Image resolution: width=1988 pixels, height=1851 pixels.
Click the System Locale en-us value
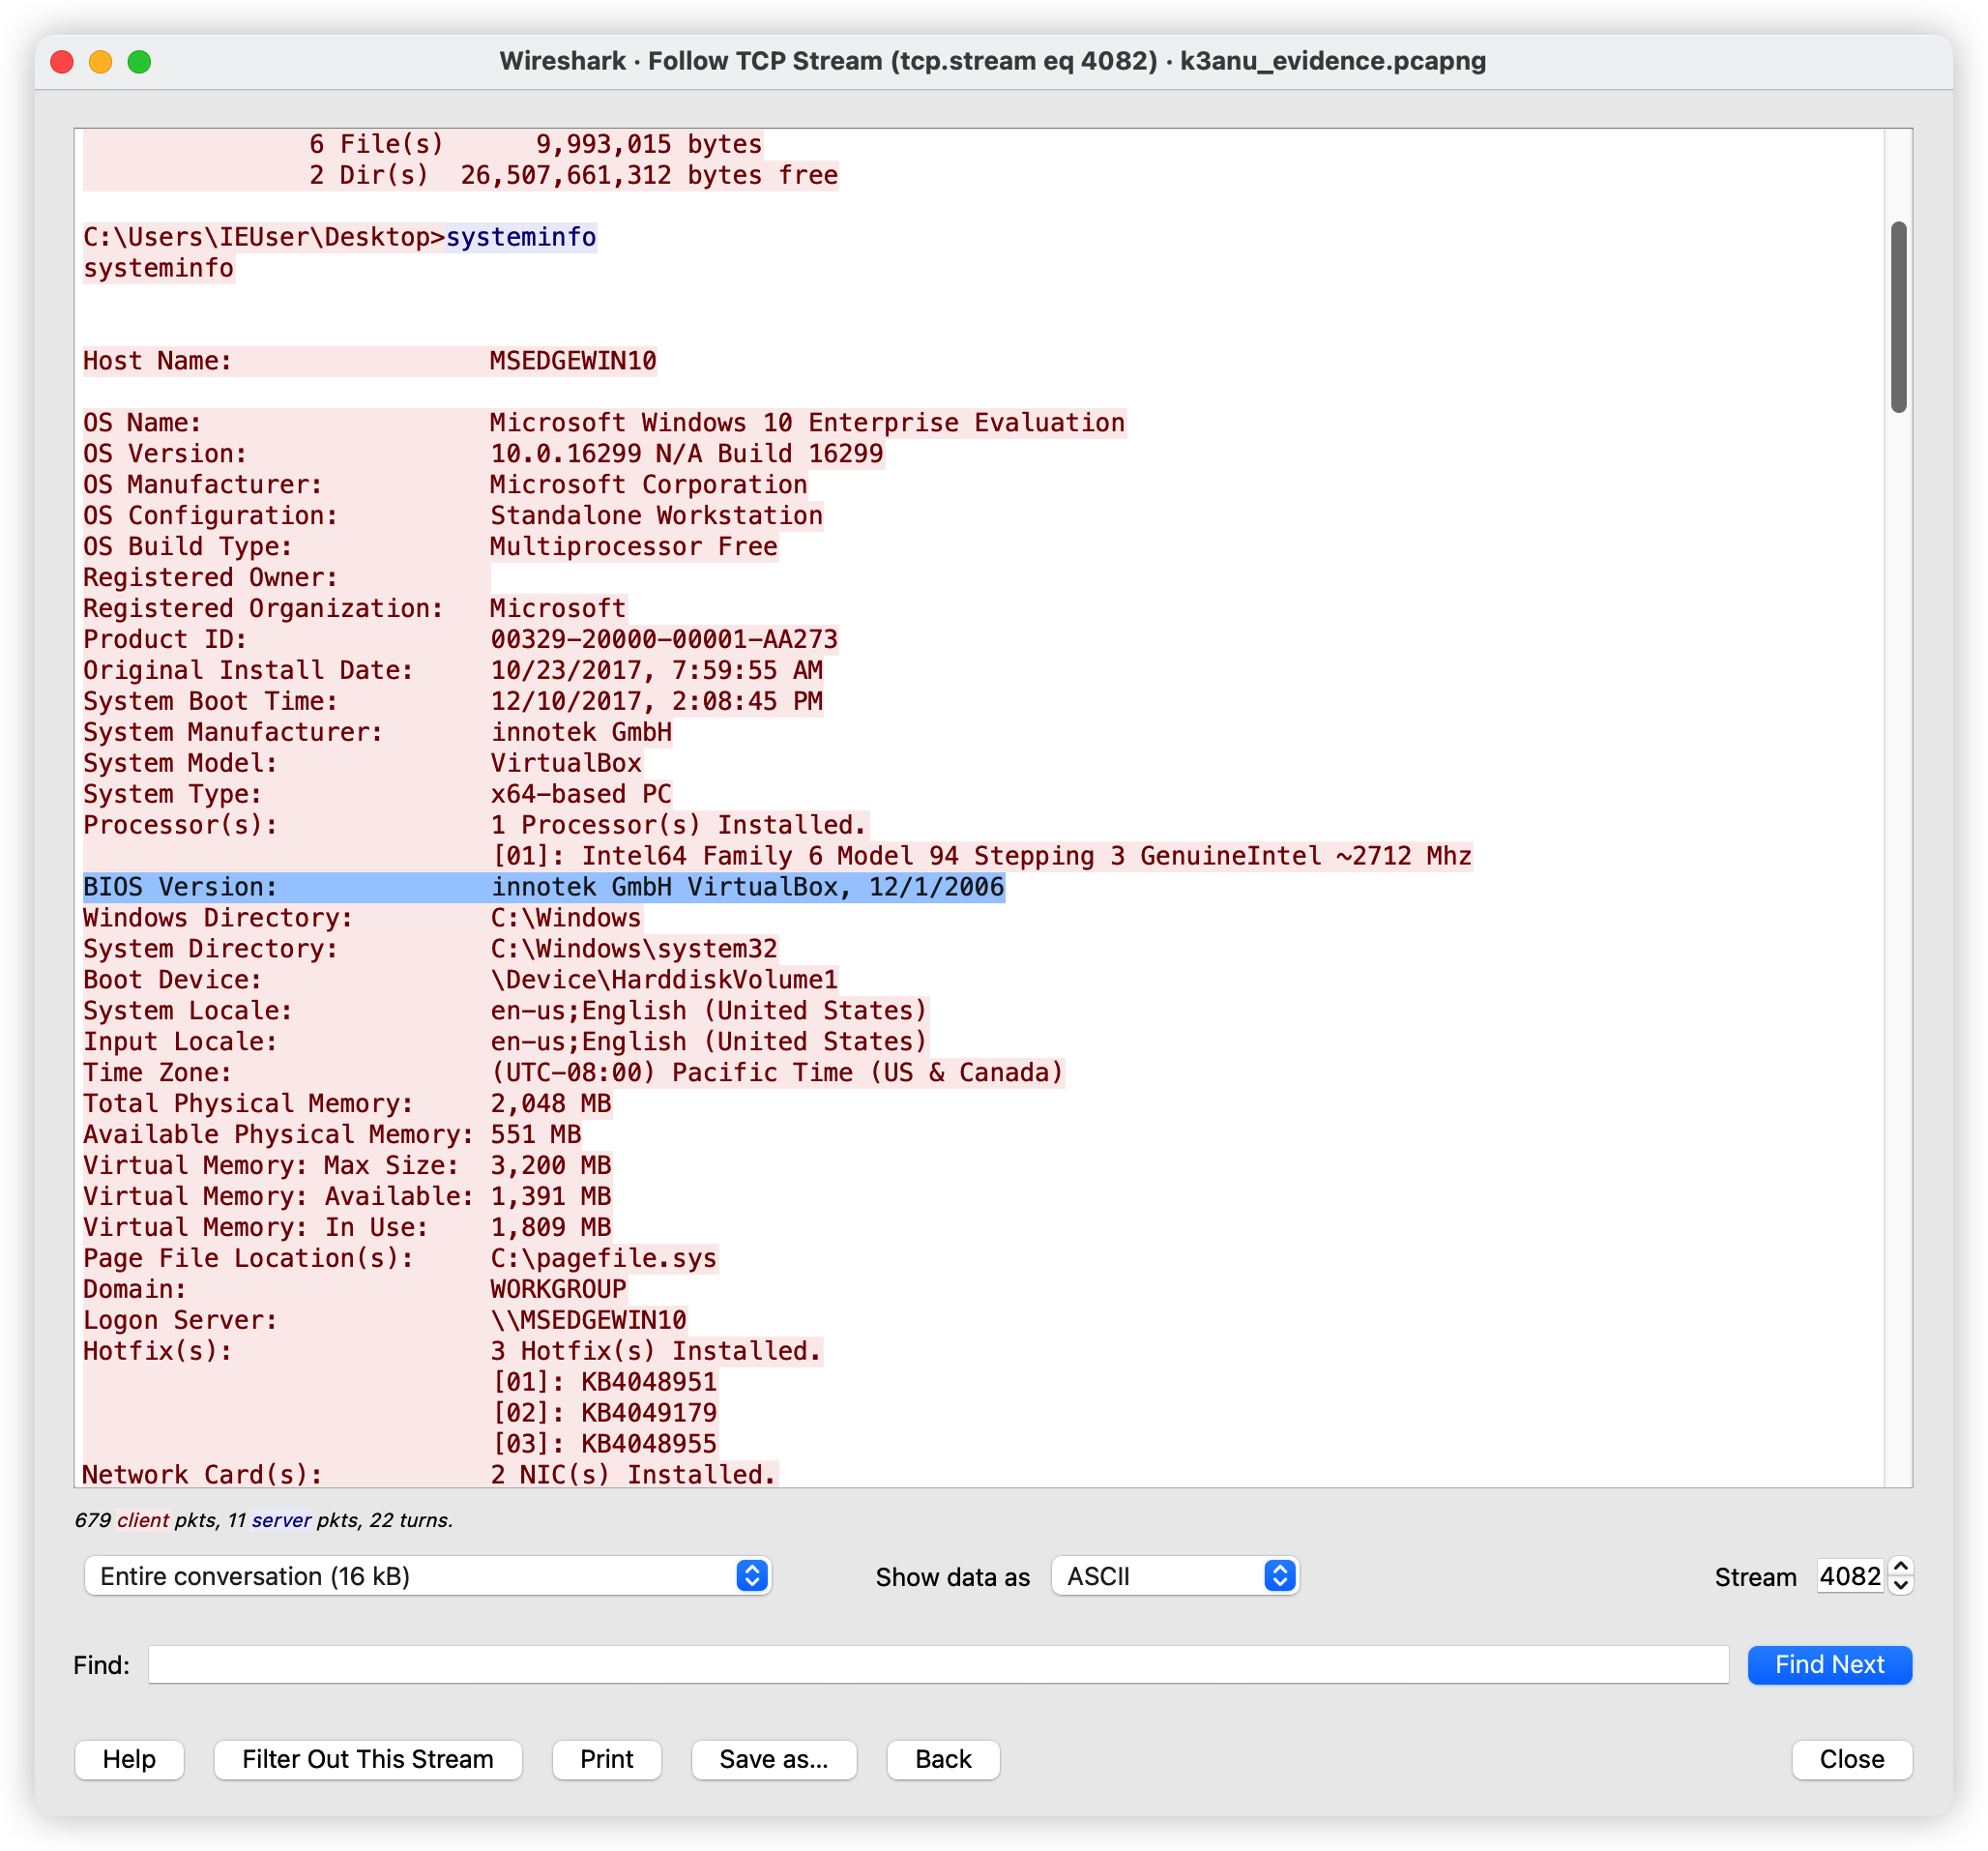(x=709, y=1010)
